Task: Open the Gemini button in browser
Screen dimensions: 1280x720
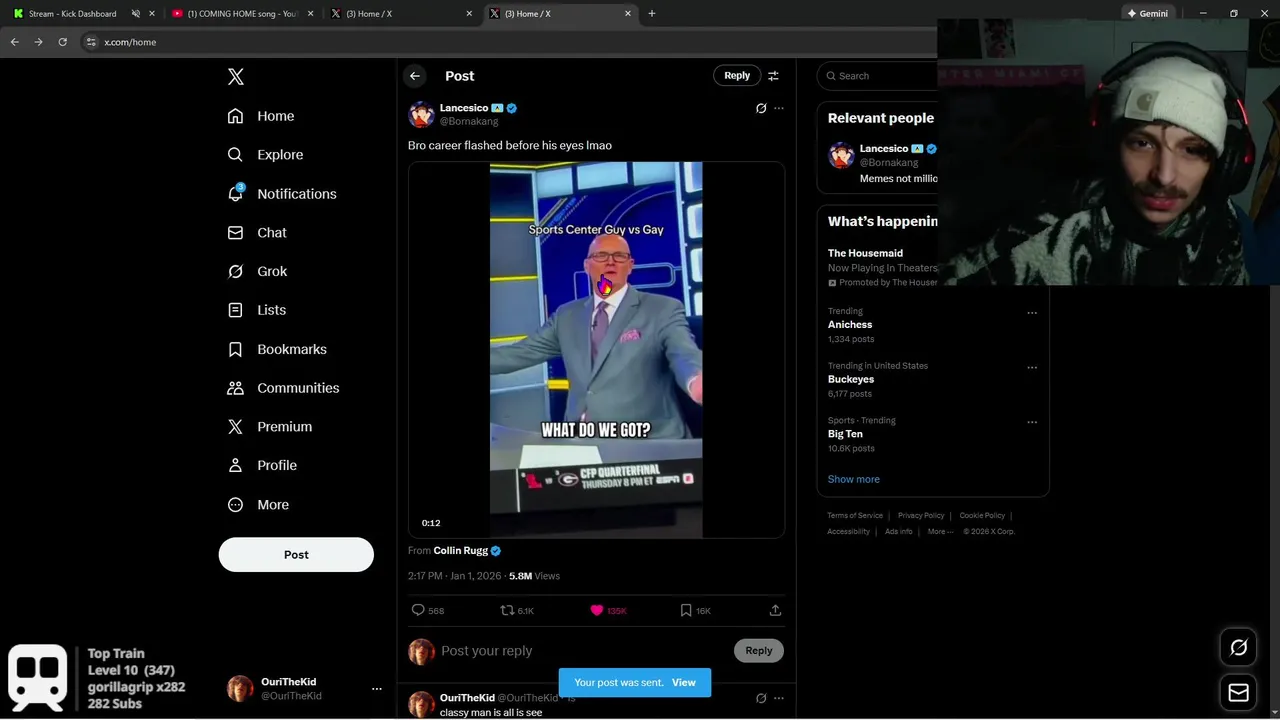Action: pos(1147,14)
